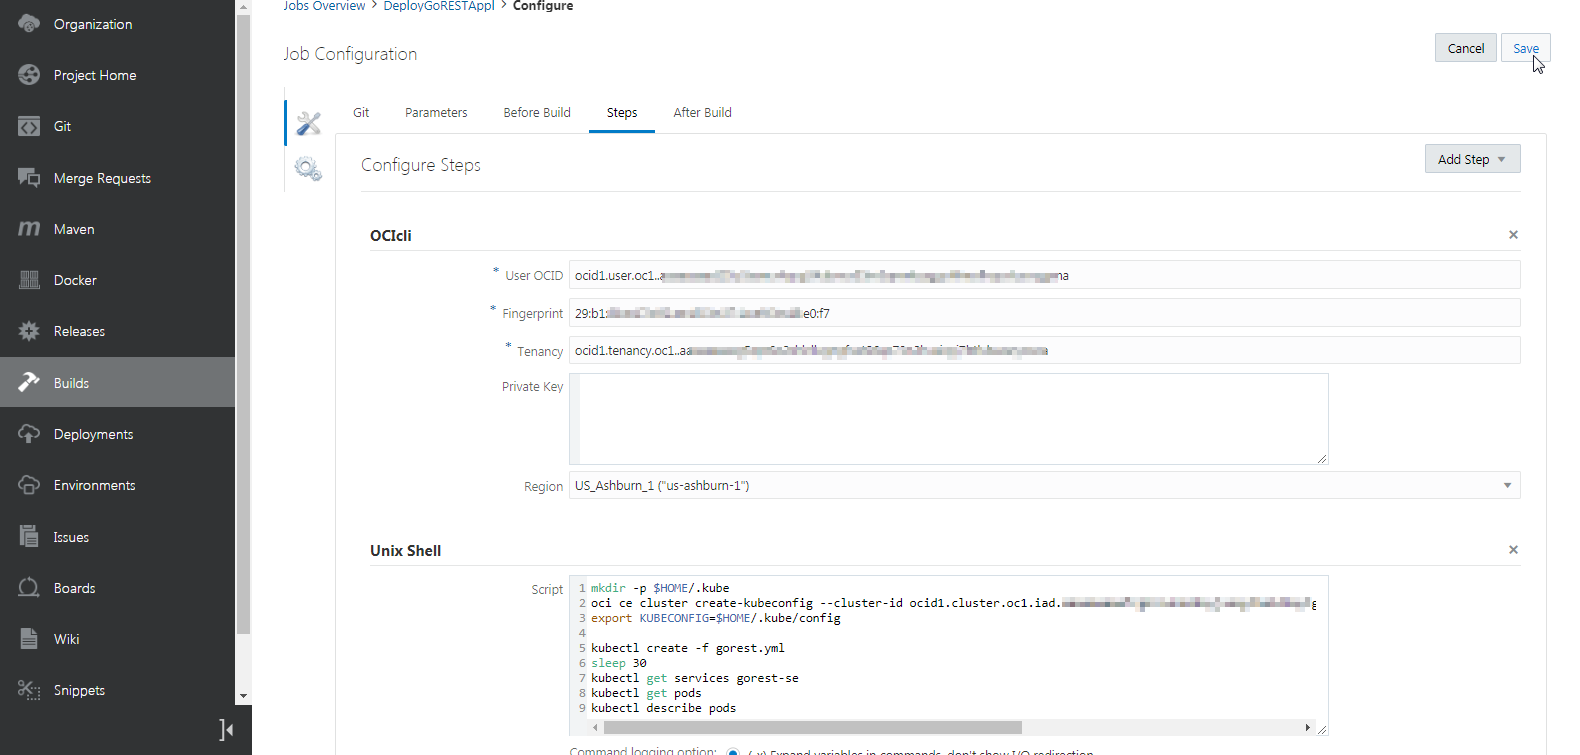Viewport: 1580px width, 755px height.
Task: Open the gear settings vertical tab
Action: tap(308, 169)
